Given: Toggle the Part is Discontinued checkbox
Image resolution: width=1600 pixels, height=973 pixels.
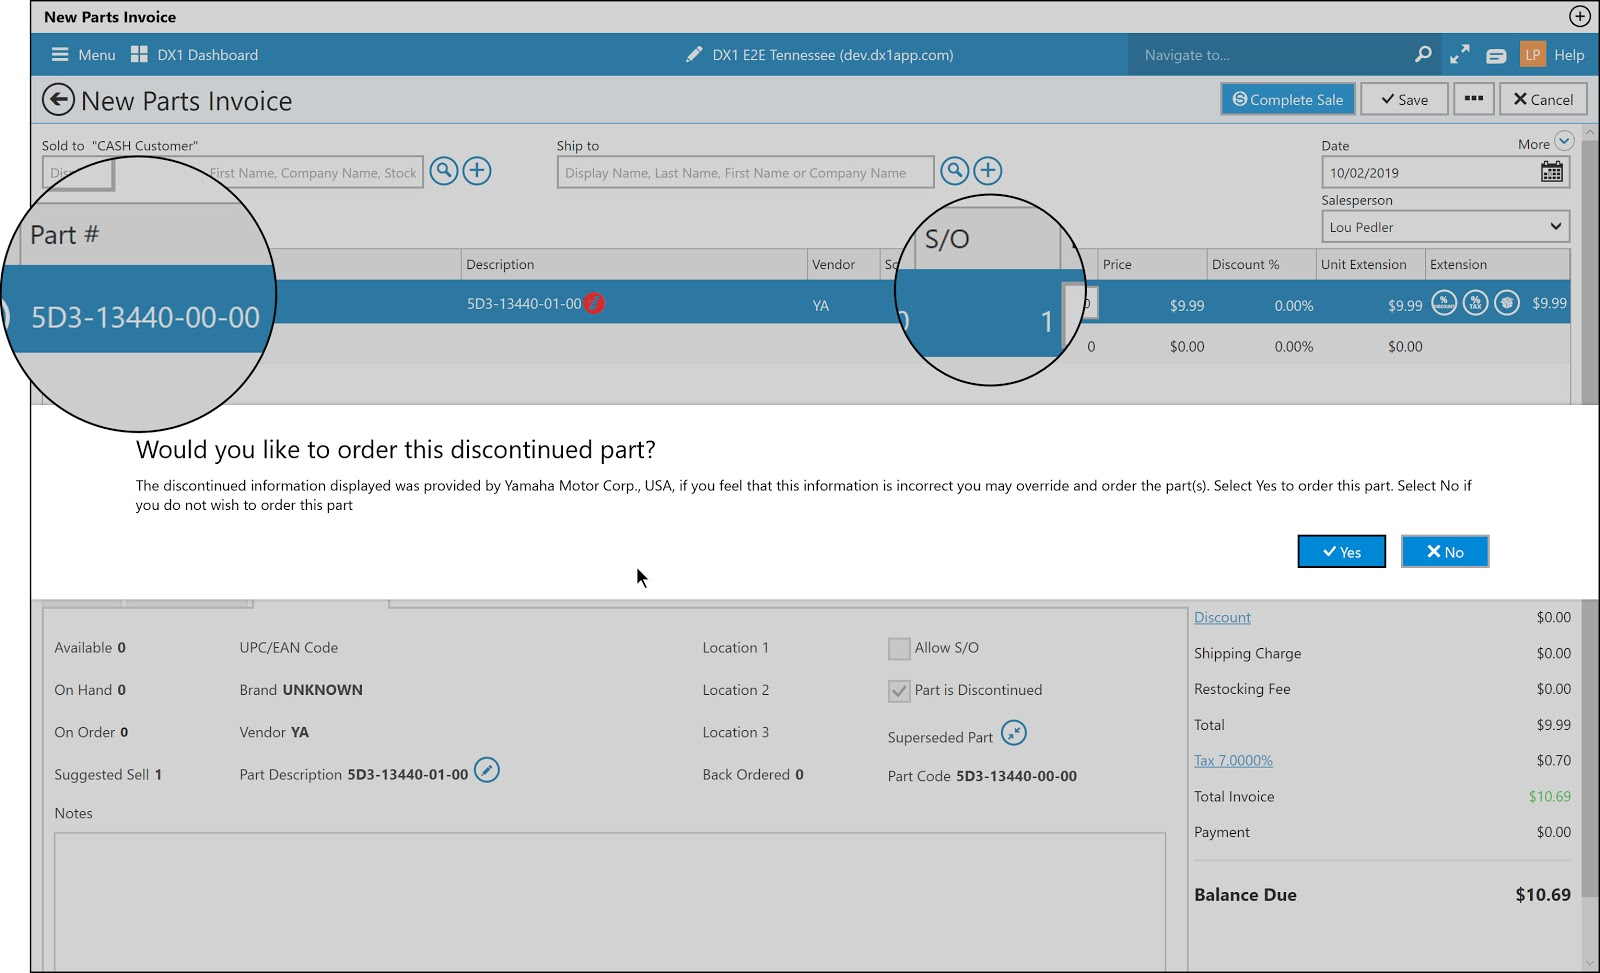Looking at the screenshot, I should [x=899, y=690].
